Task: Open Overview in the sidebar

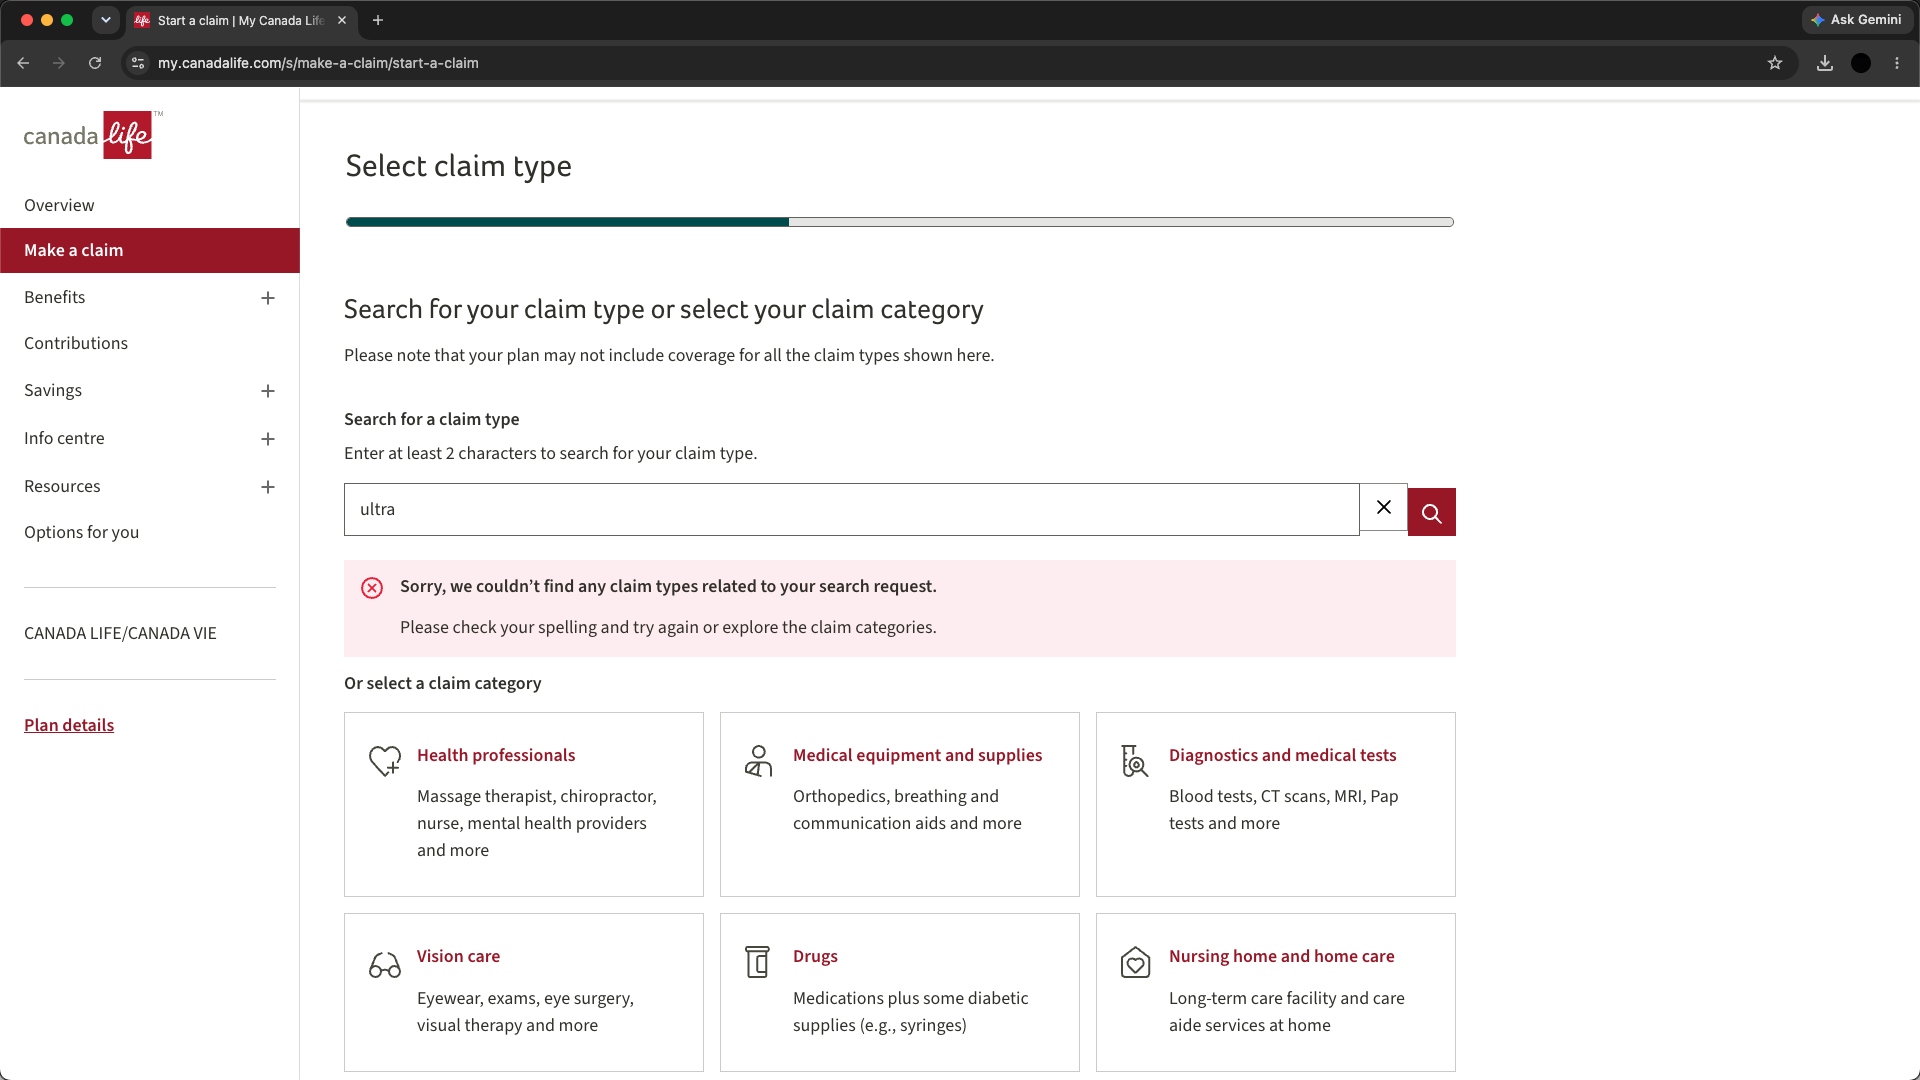Action: tap(59, 205)
